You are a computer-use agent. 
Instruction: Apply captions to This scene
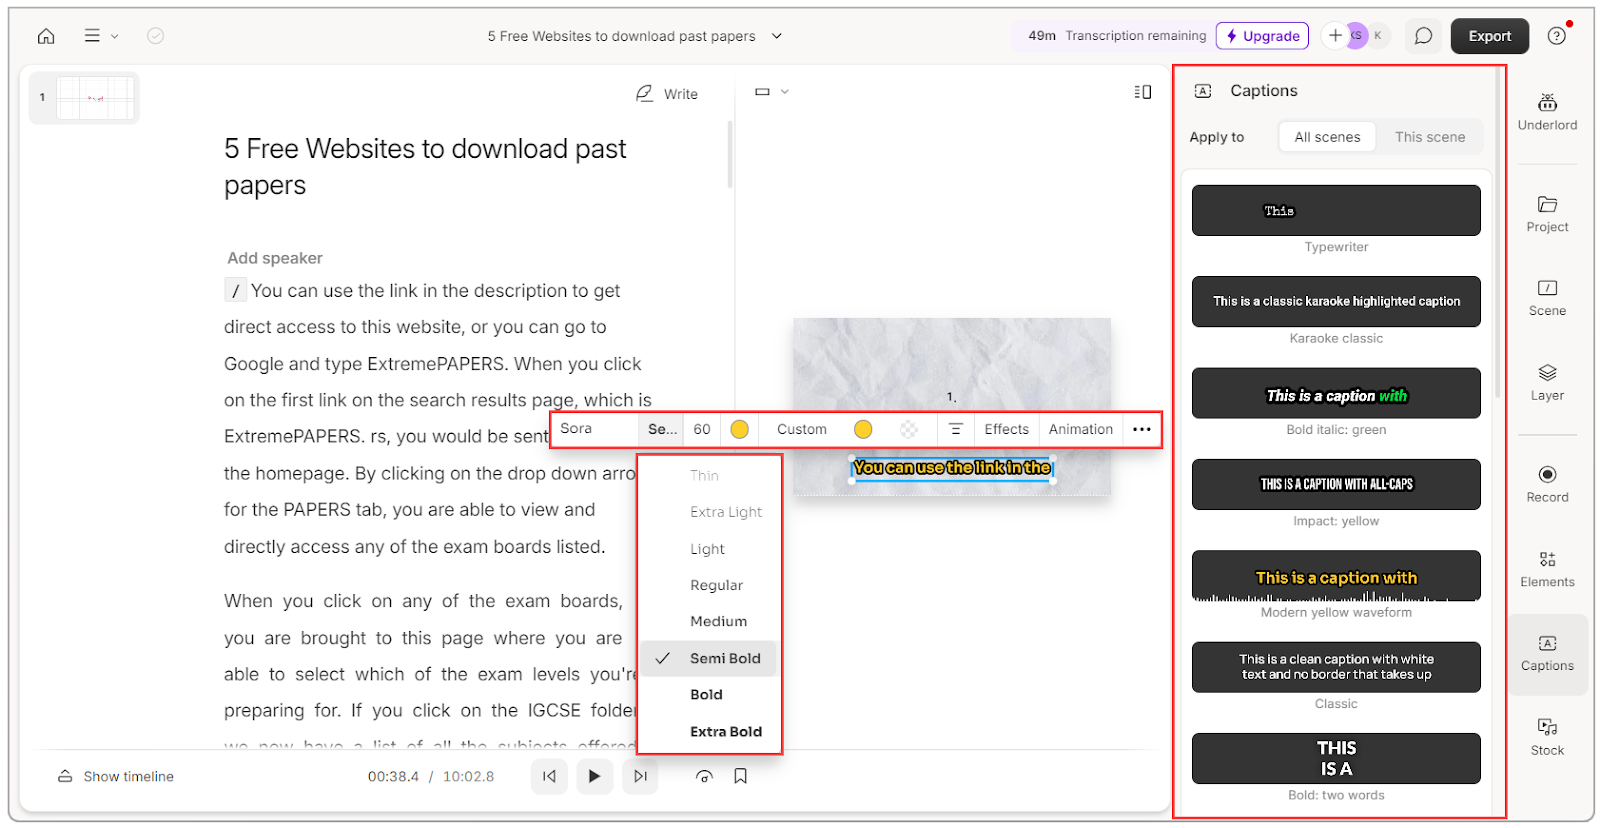pos(1430,137)
